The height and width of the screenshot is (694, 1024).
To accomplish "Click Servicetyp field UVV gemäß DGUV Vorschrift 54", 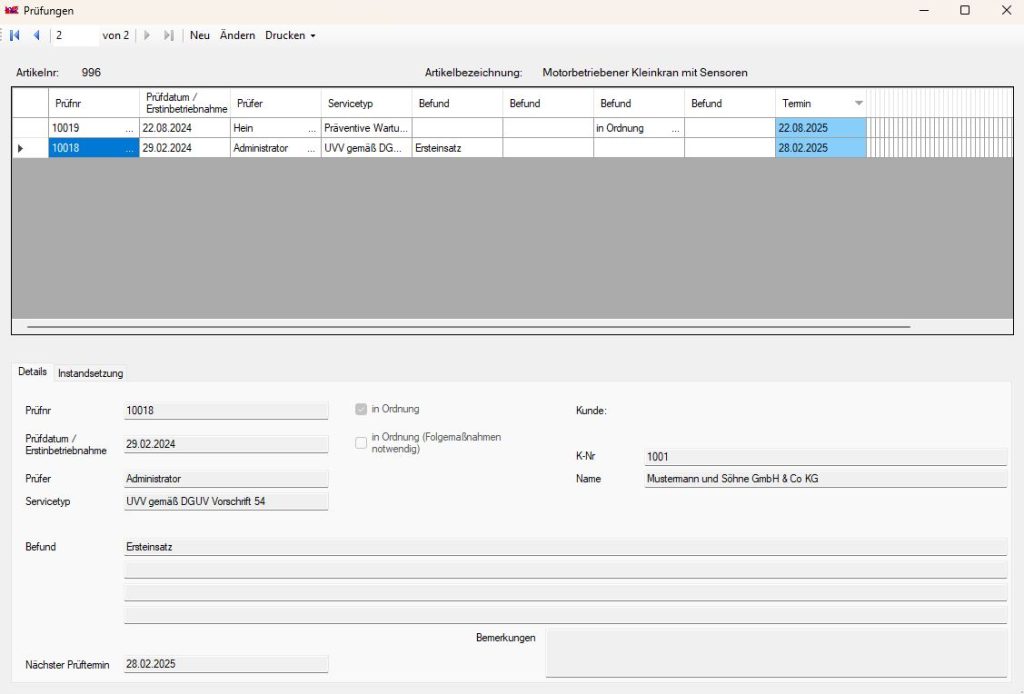I will pos(226,501).
